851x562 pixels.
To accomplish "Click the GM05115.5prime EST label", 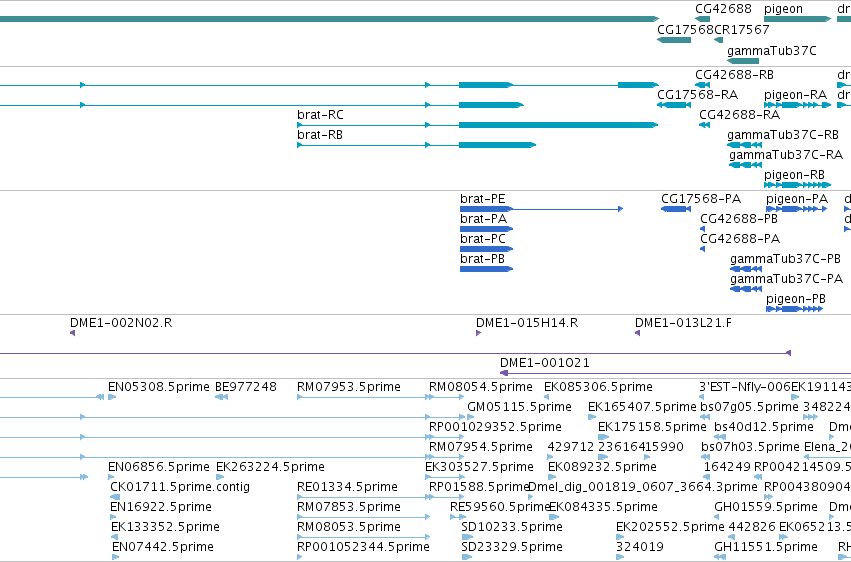I will pos(519,407).
